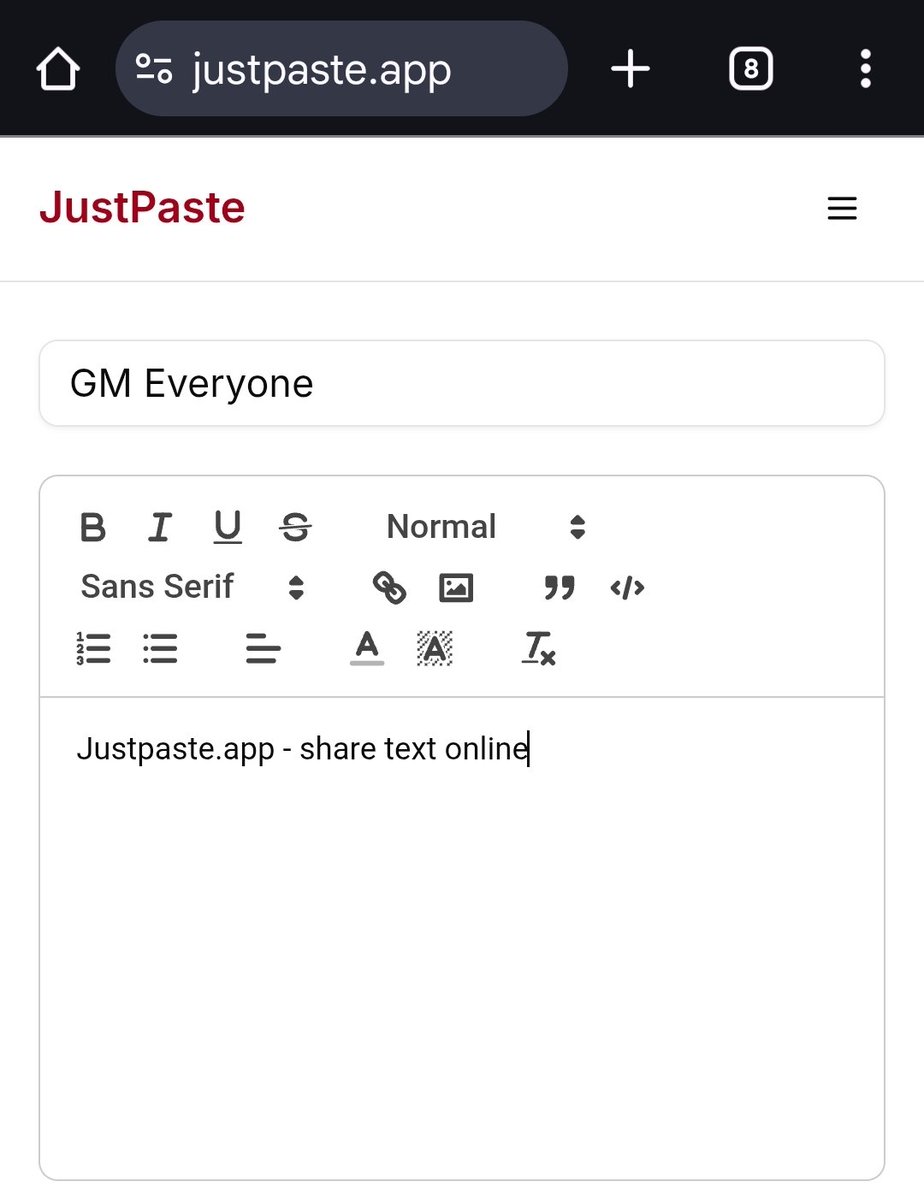Apply italic styling to text
This screenshot has width=924, height=1199.
pos(160,527)
